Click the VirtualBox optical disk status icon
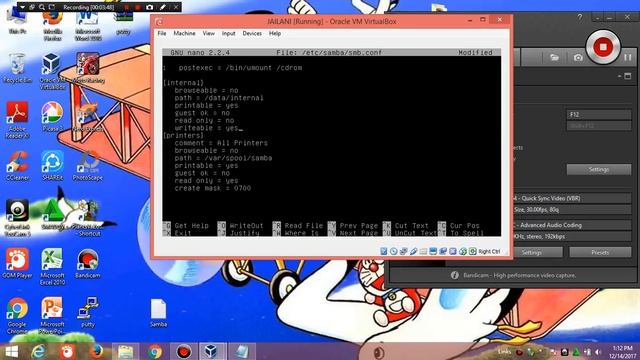Image resolution: width=640 pixels, height=360 pixels. pos(393,251)
